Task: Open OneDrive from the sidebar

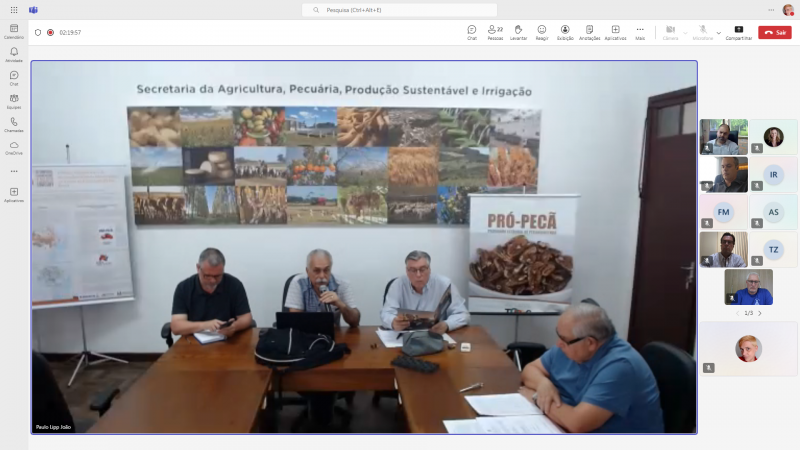Action: 14,147
